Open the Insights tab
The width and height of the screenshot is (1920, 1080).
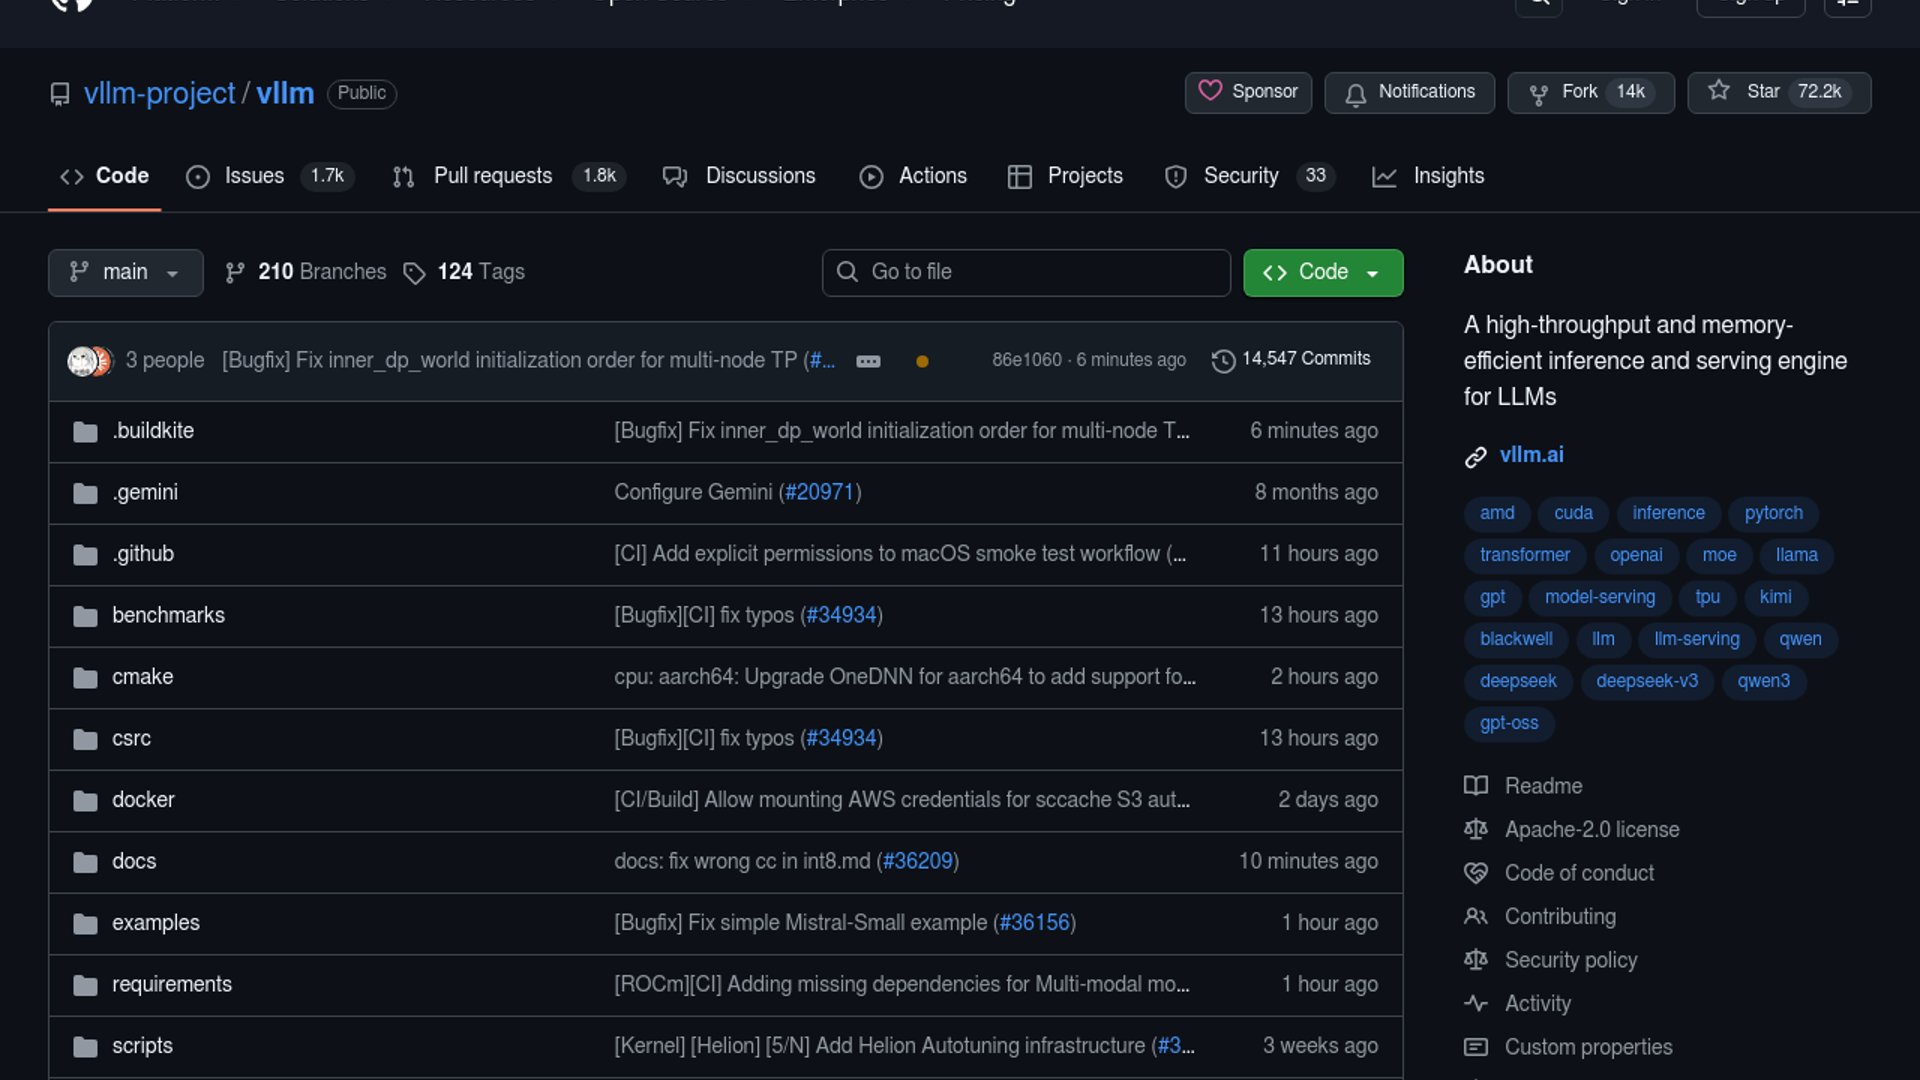click(x=1447, y=176)
